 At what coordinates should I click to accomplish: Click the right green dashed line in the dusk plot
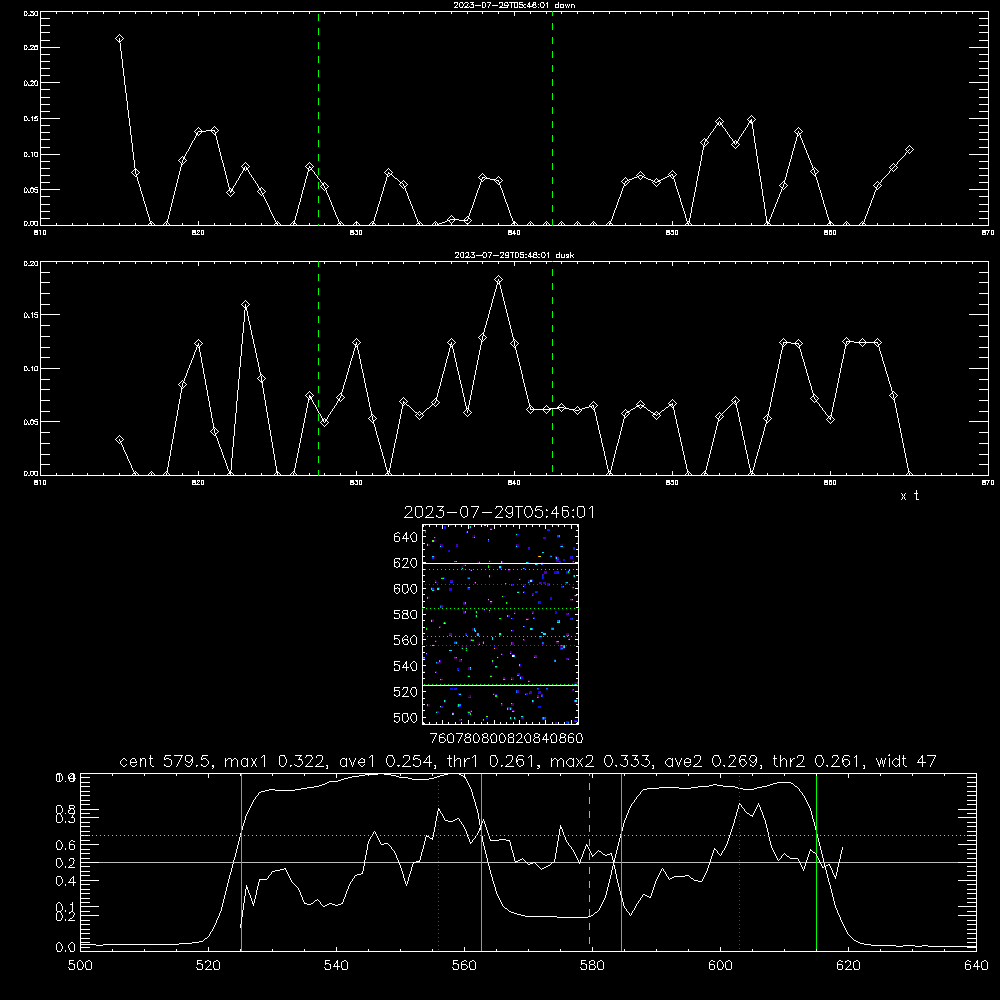[x=552, y=369]
